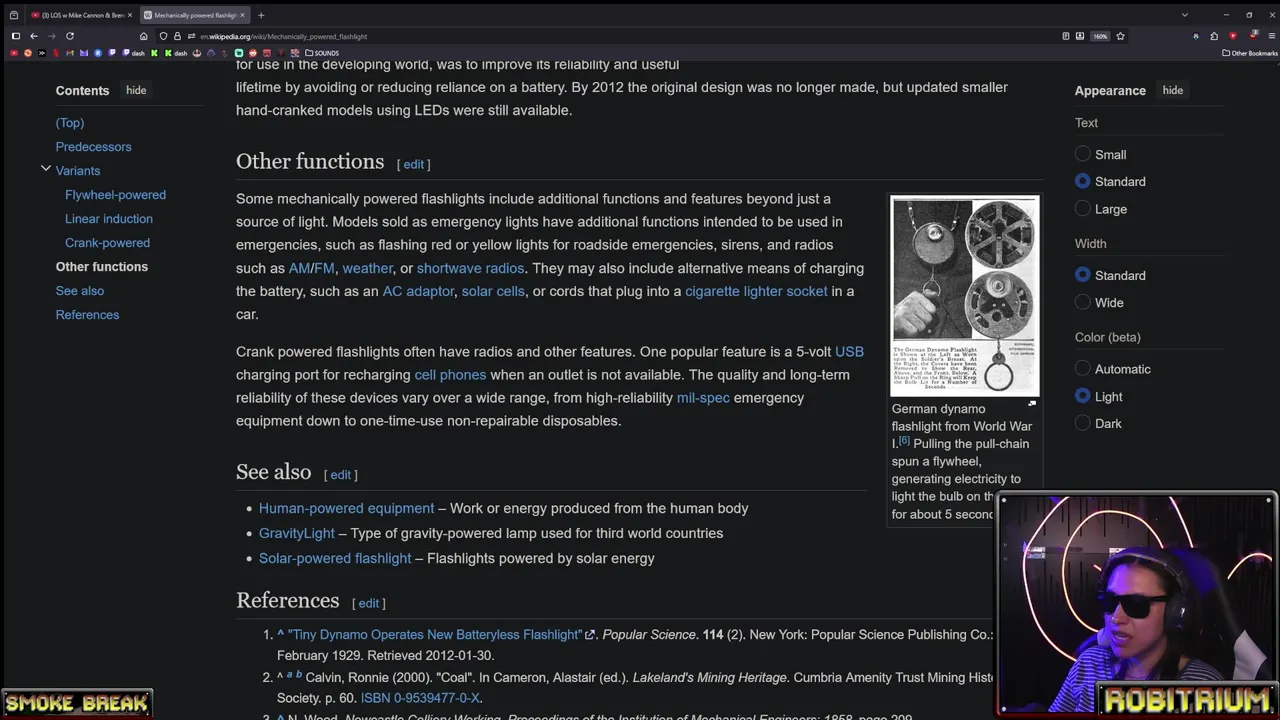Select Standard text size
The image size is (1280, 720).
(1083, 181)
